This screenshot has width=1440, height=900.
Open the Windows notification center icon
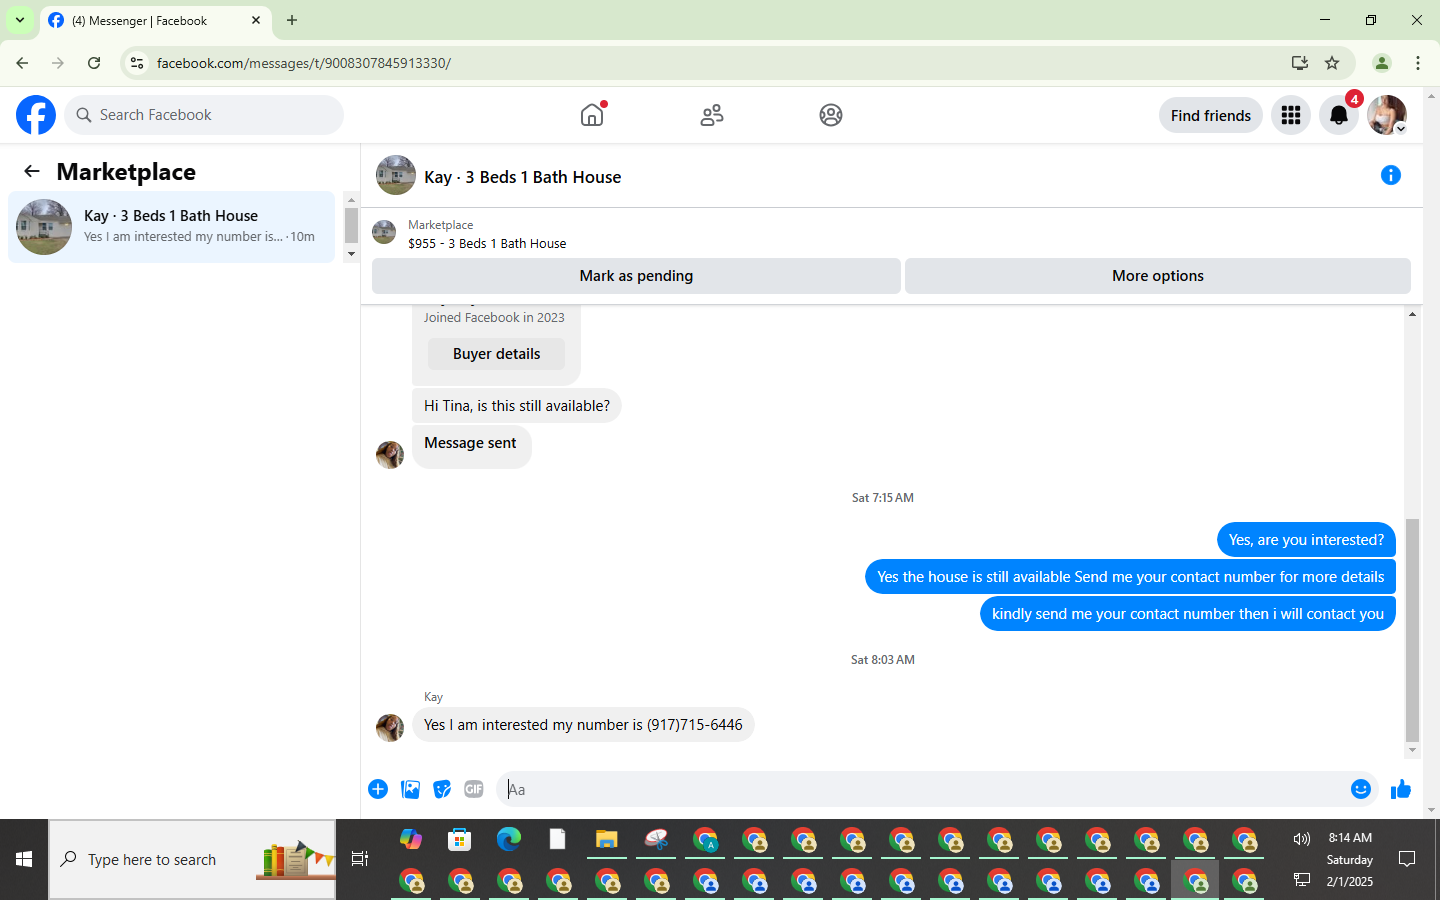tap(1407, 859)
